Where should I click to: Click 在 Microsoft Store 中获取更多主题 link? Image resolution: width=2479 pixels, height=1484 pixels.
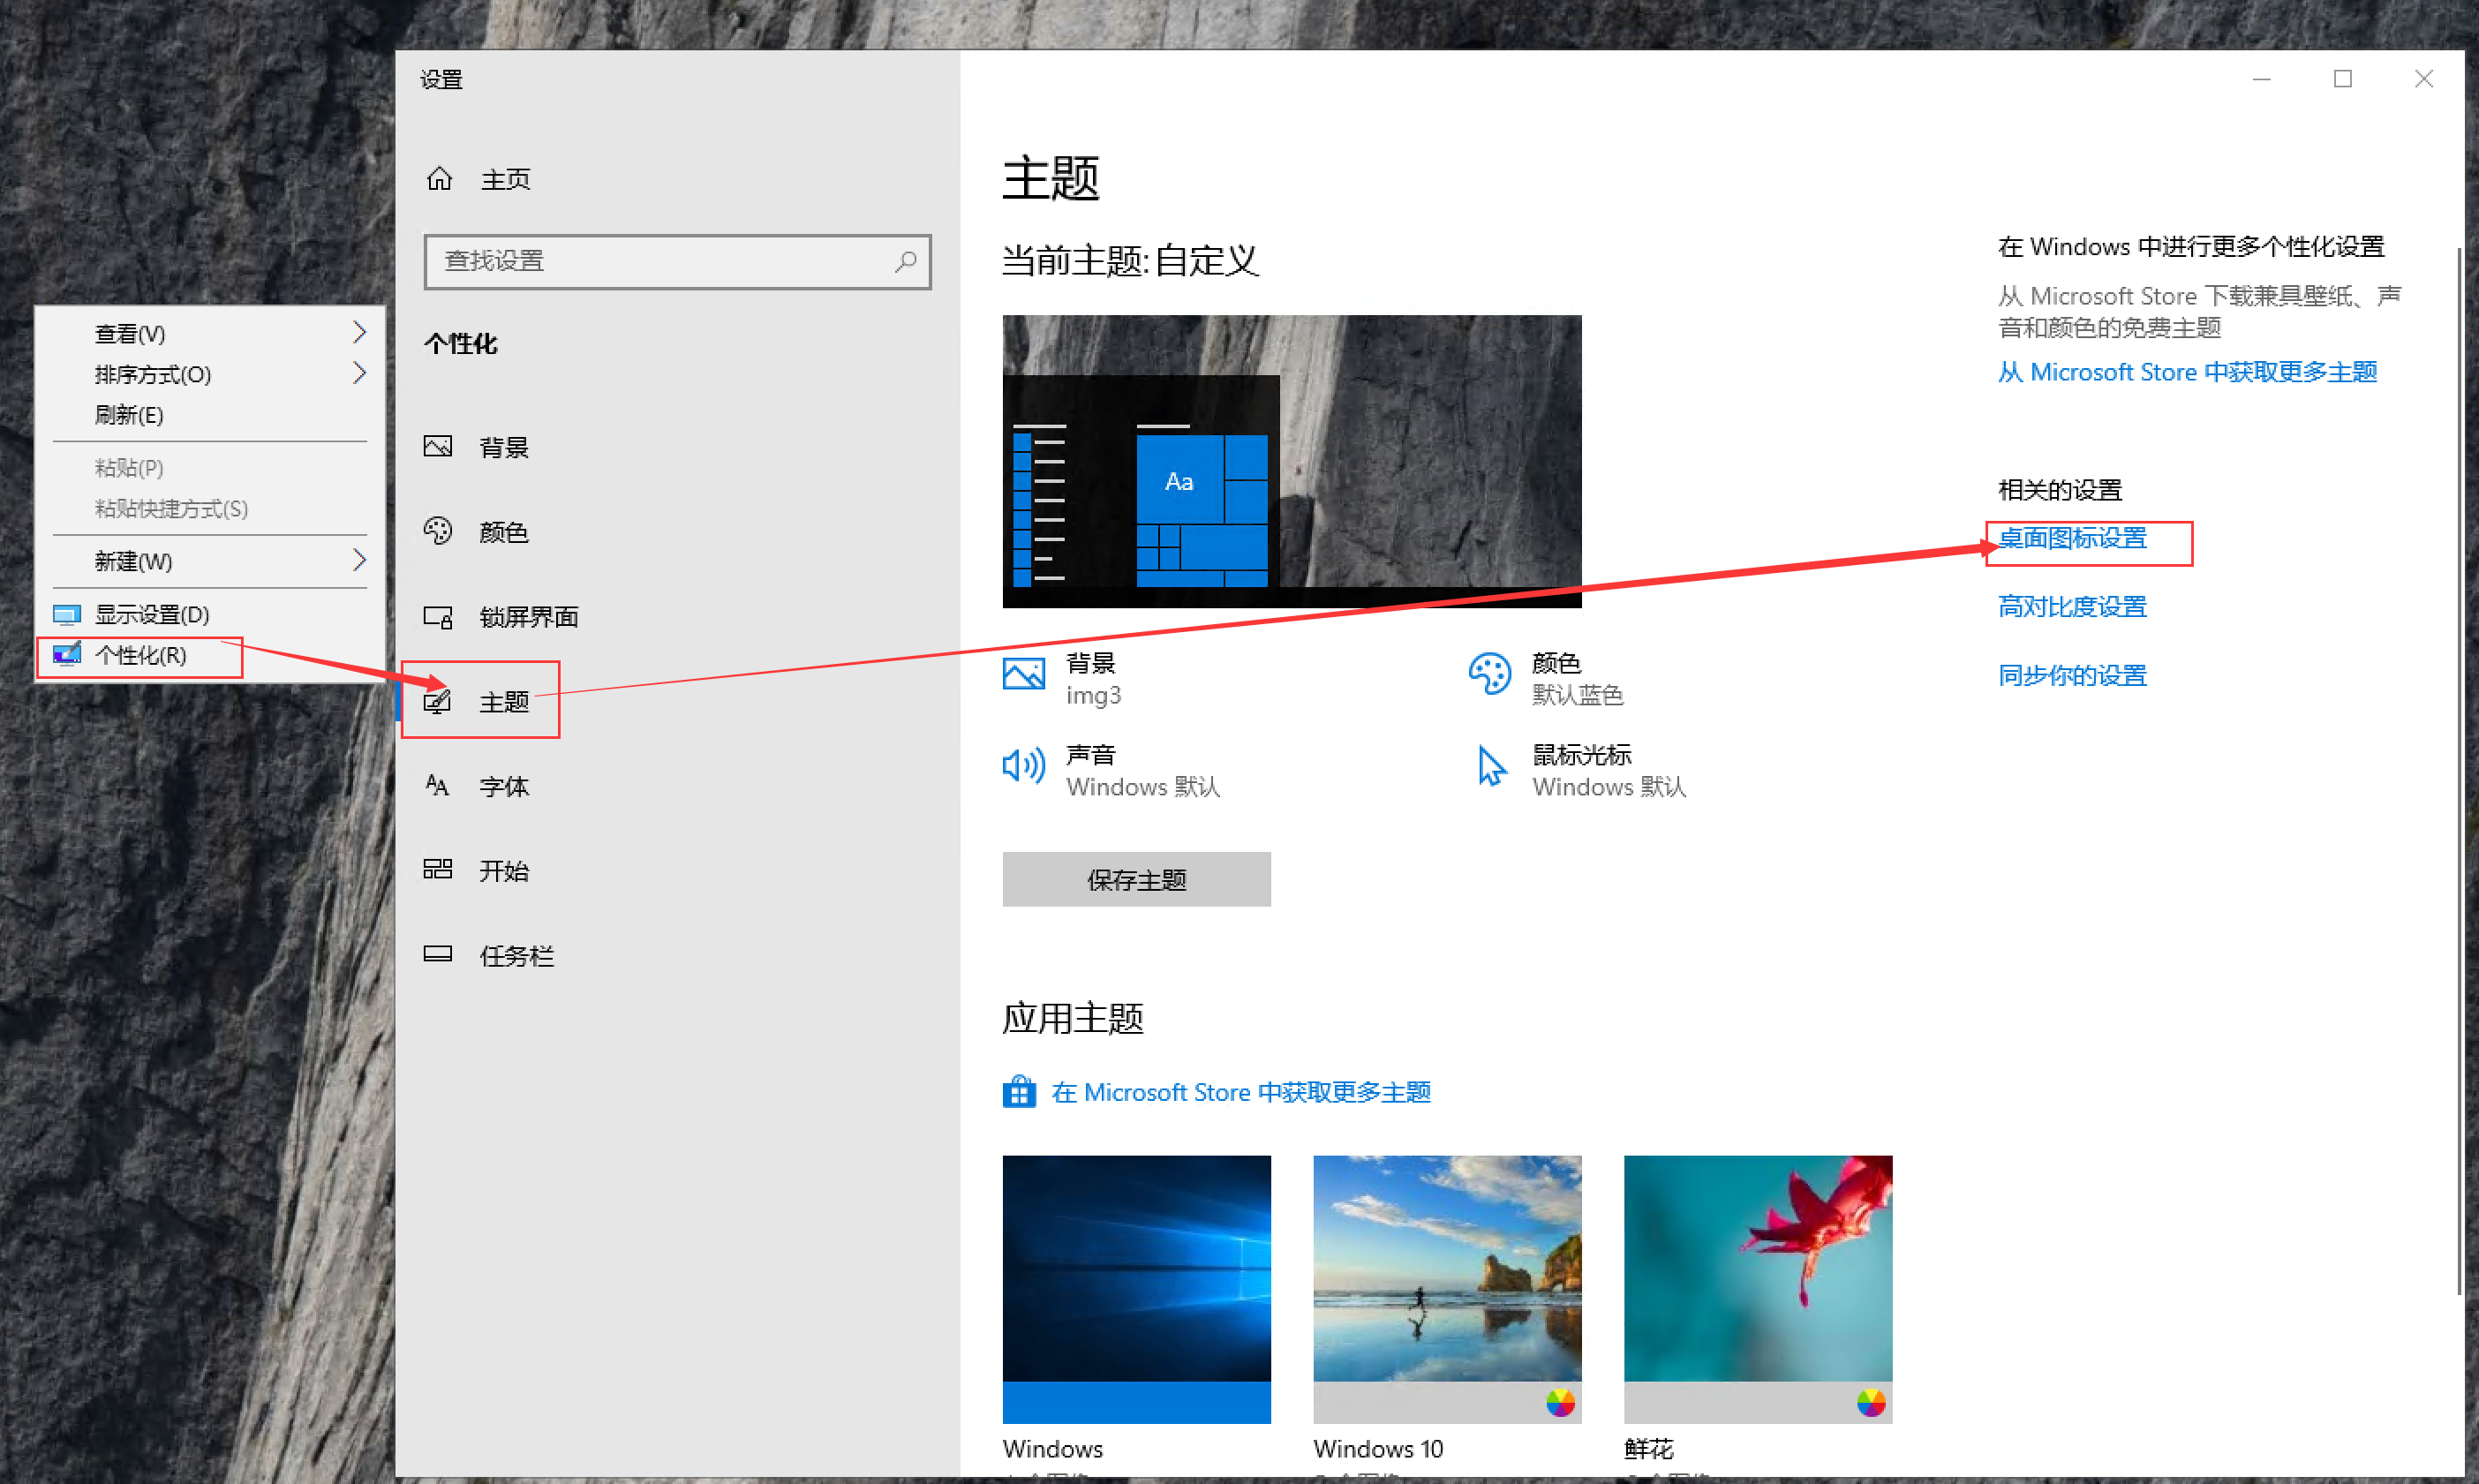1240,1092
